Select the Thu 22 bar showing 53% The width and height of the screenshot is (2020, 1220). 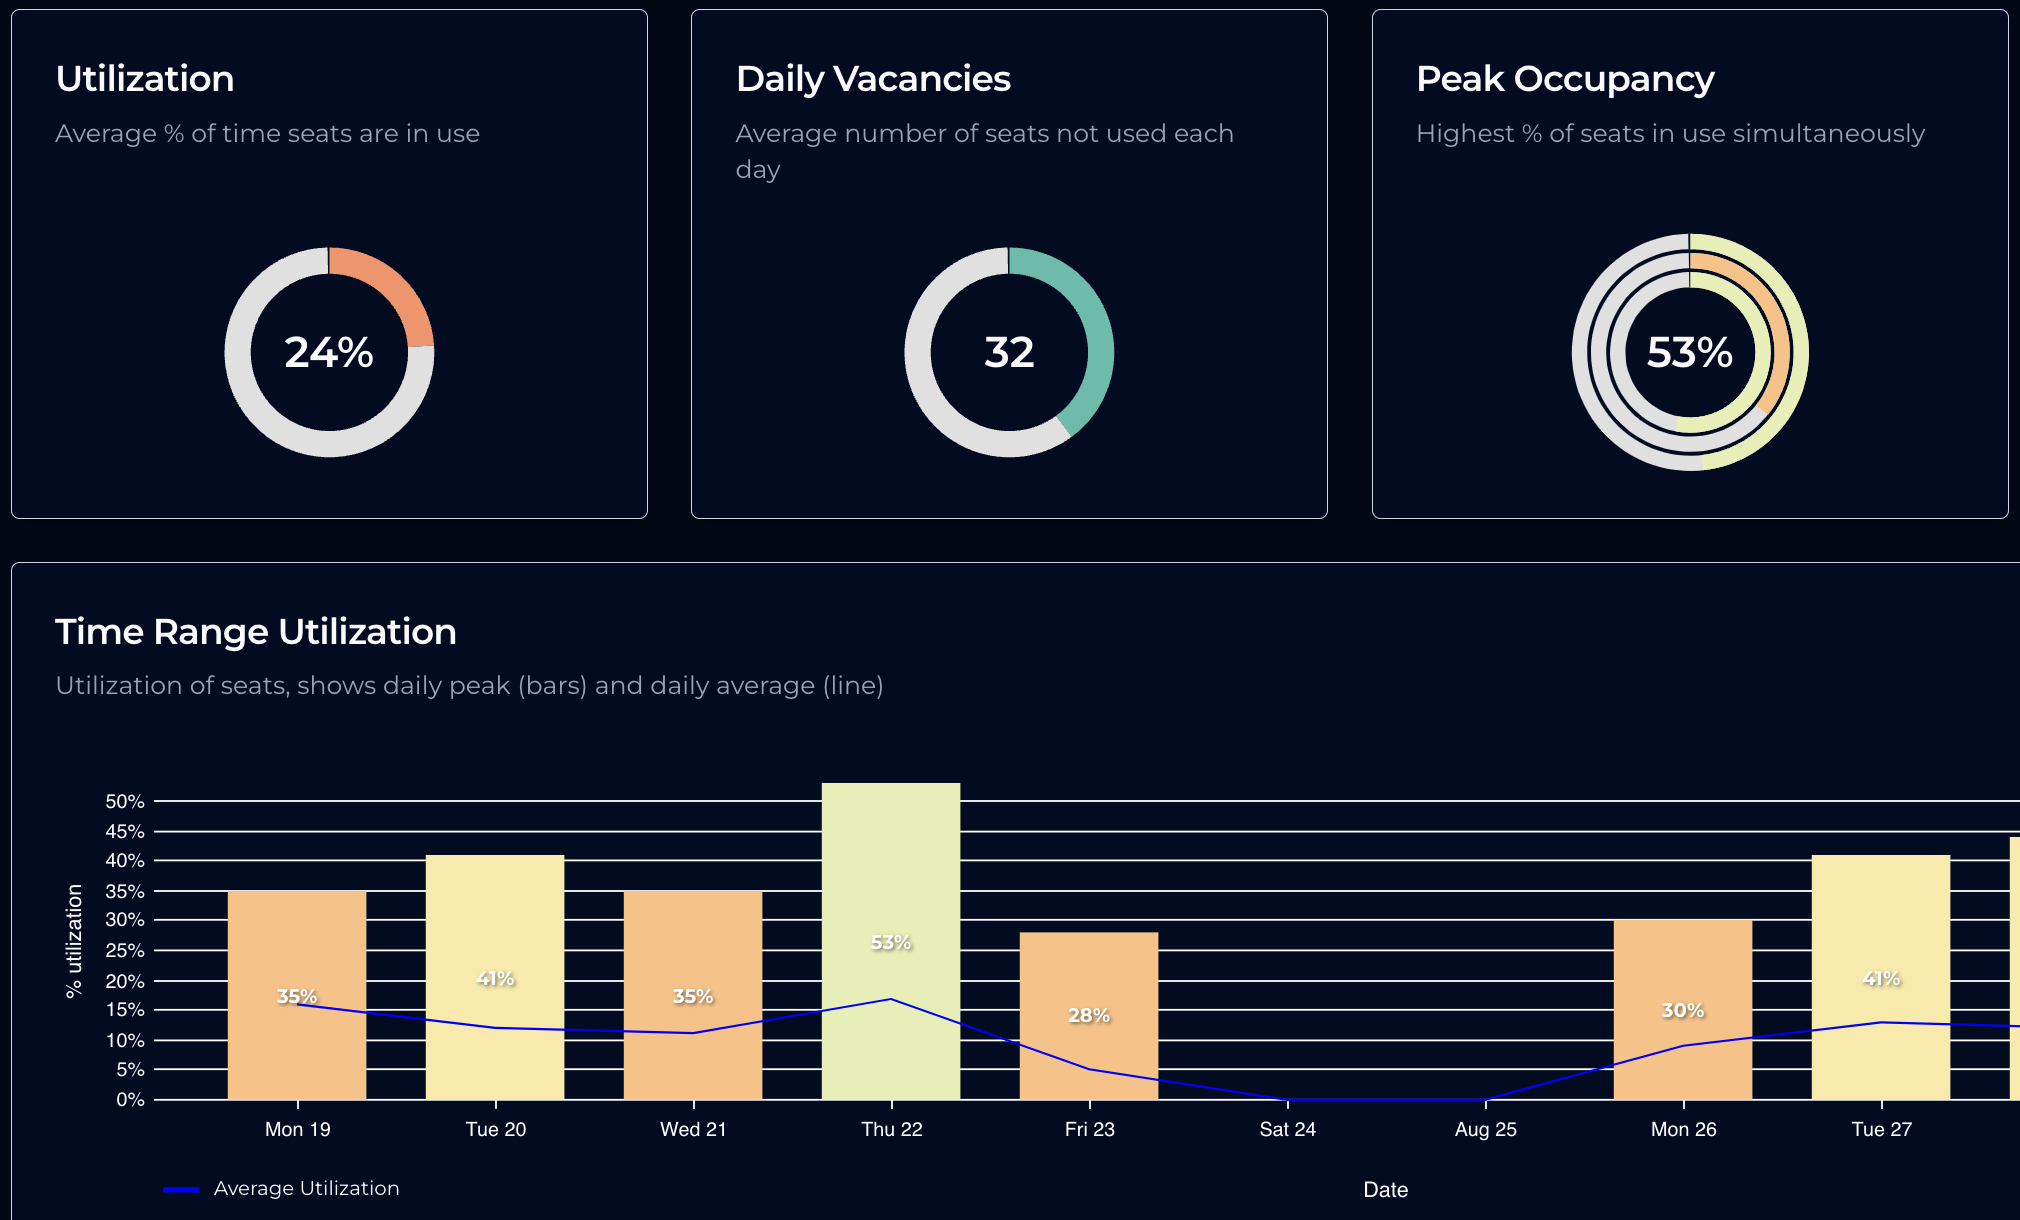[891, 941]
